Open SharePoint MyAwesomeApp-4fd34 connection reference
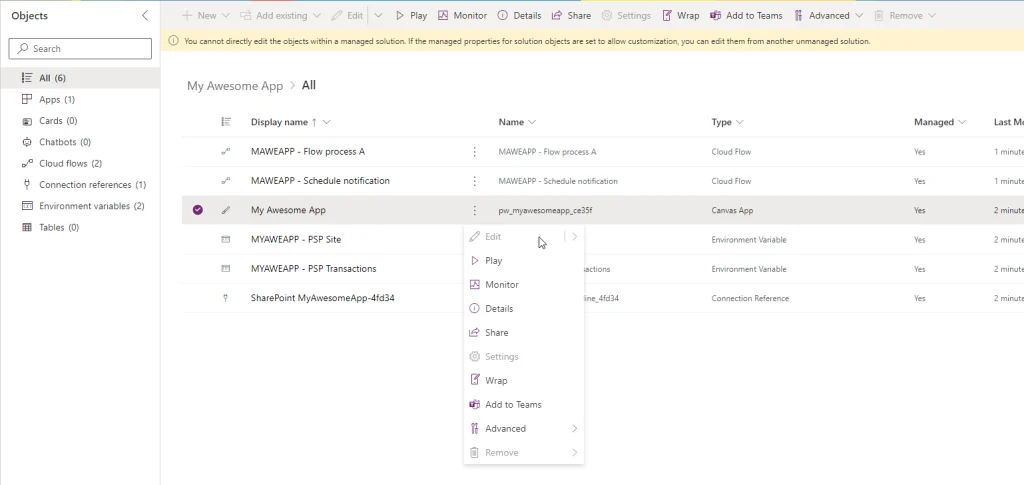Viewport: 1024px width, 485px height. point(323,298)
